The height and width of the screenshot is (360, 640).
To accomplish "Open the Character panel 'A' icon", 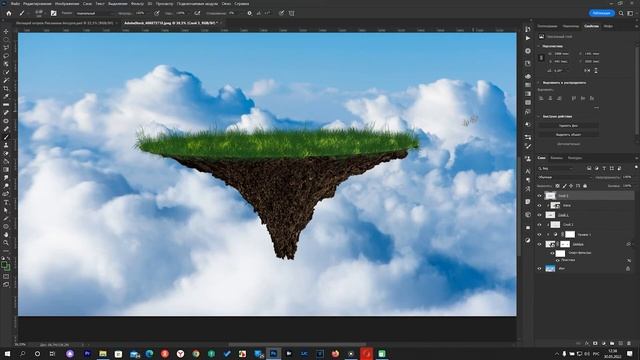I will point(528,171).
